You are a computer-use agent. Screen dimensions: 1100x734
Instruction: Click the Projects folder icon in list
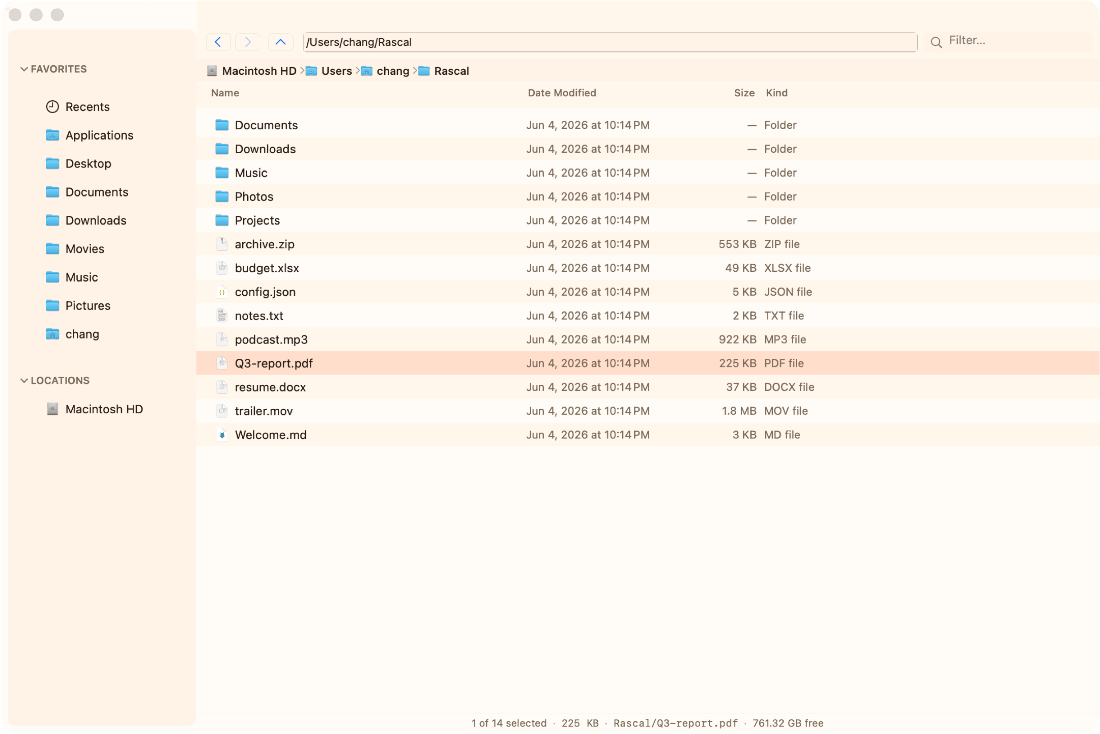(x=222, y=220)
